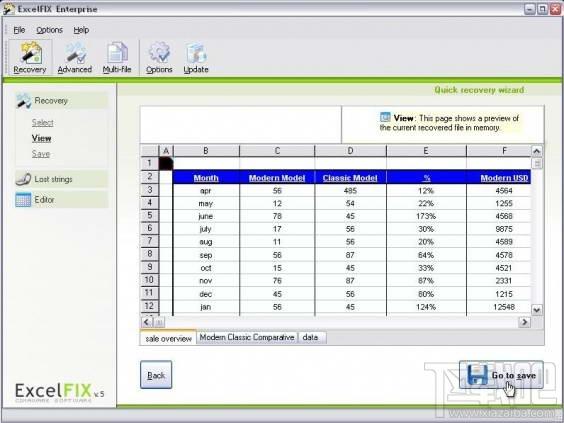
Task: Click the ExcelFIX title bar app icon
Action: tap(9, 9)
